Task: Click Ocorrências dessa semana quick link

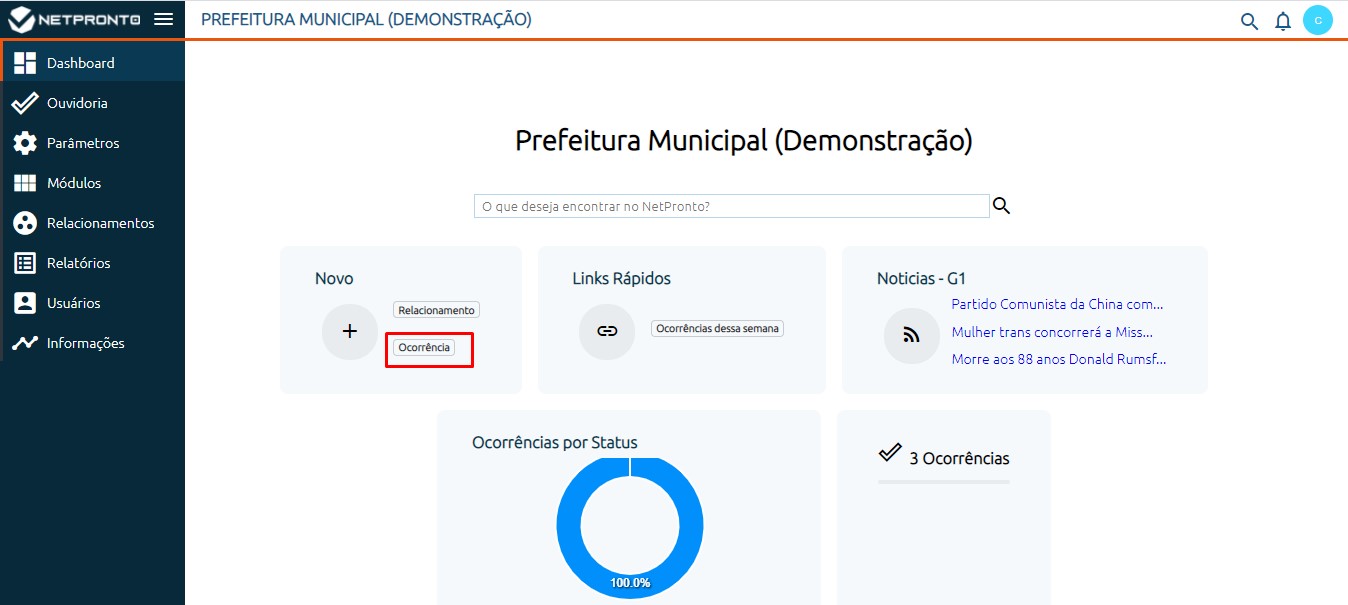Action: pyautogui.click(x=717, y=328)
